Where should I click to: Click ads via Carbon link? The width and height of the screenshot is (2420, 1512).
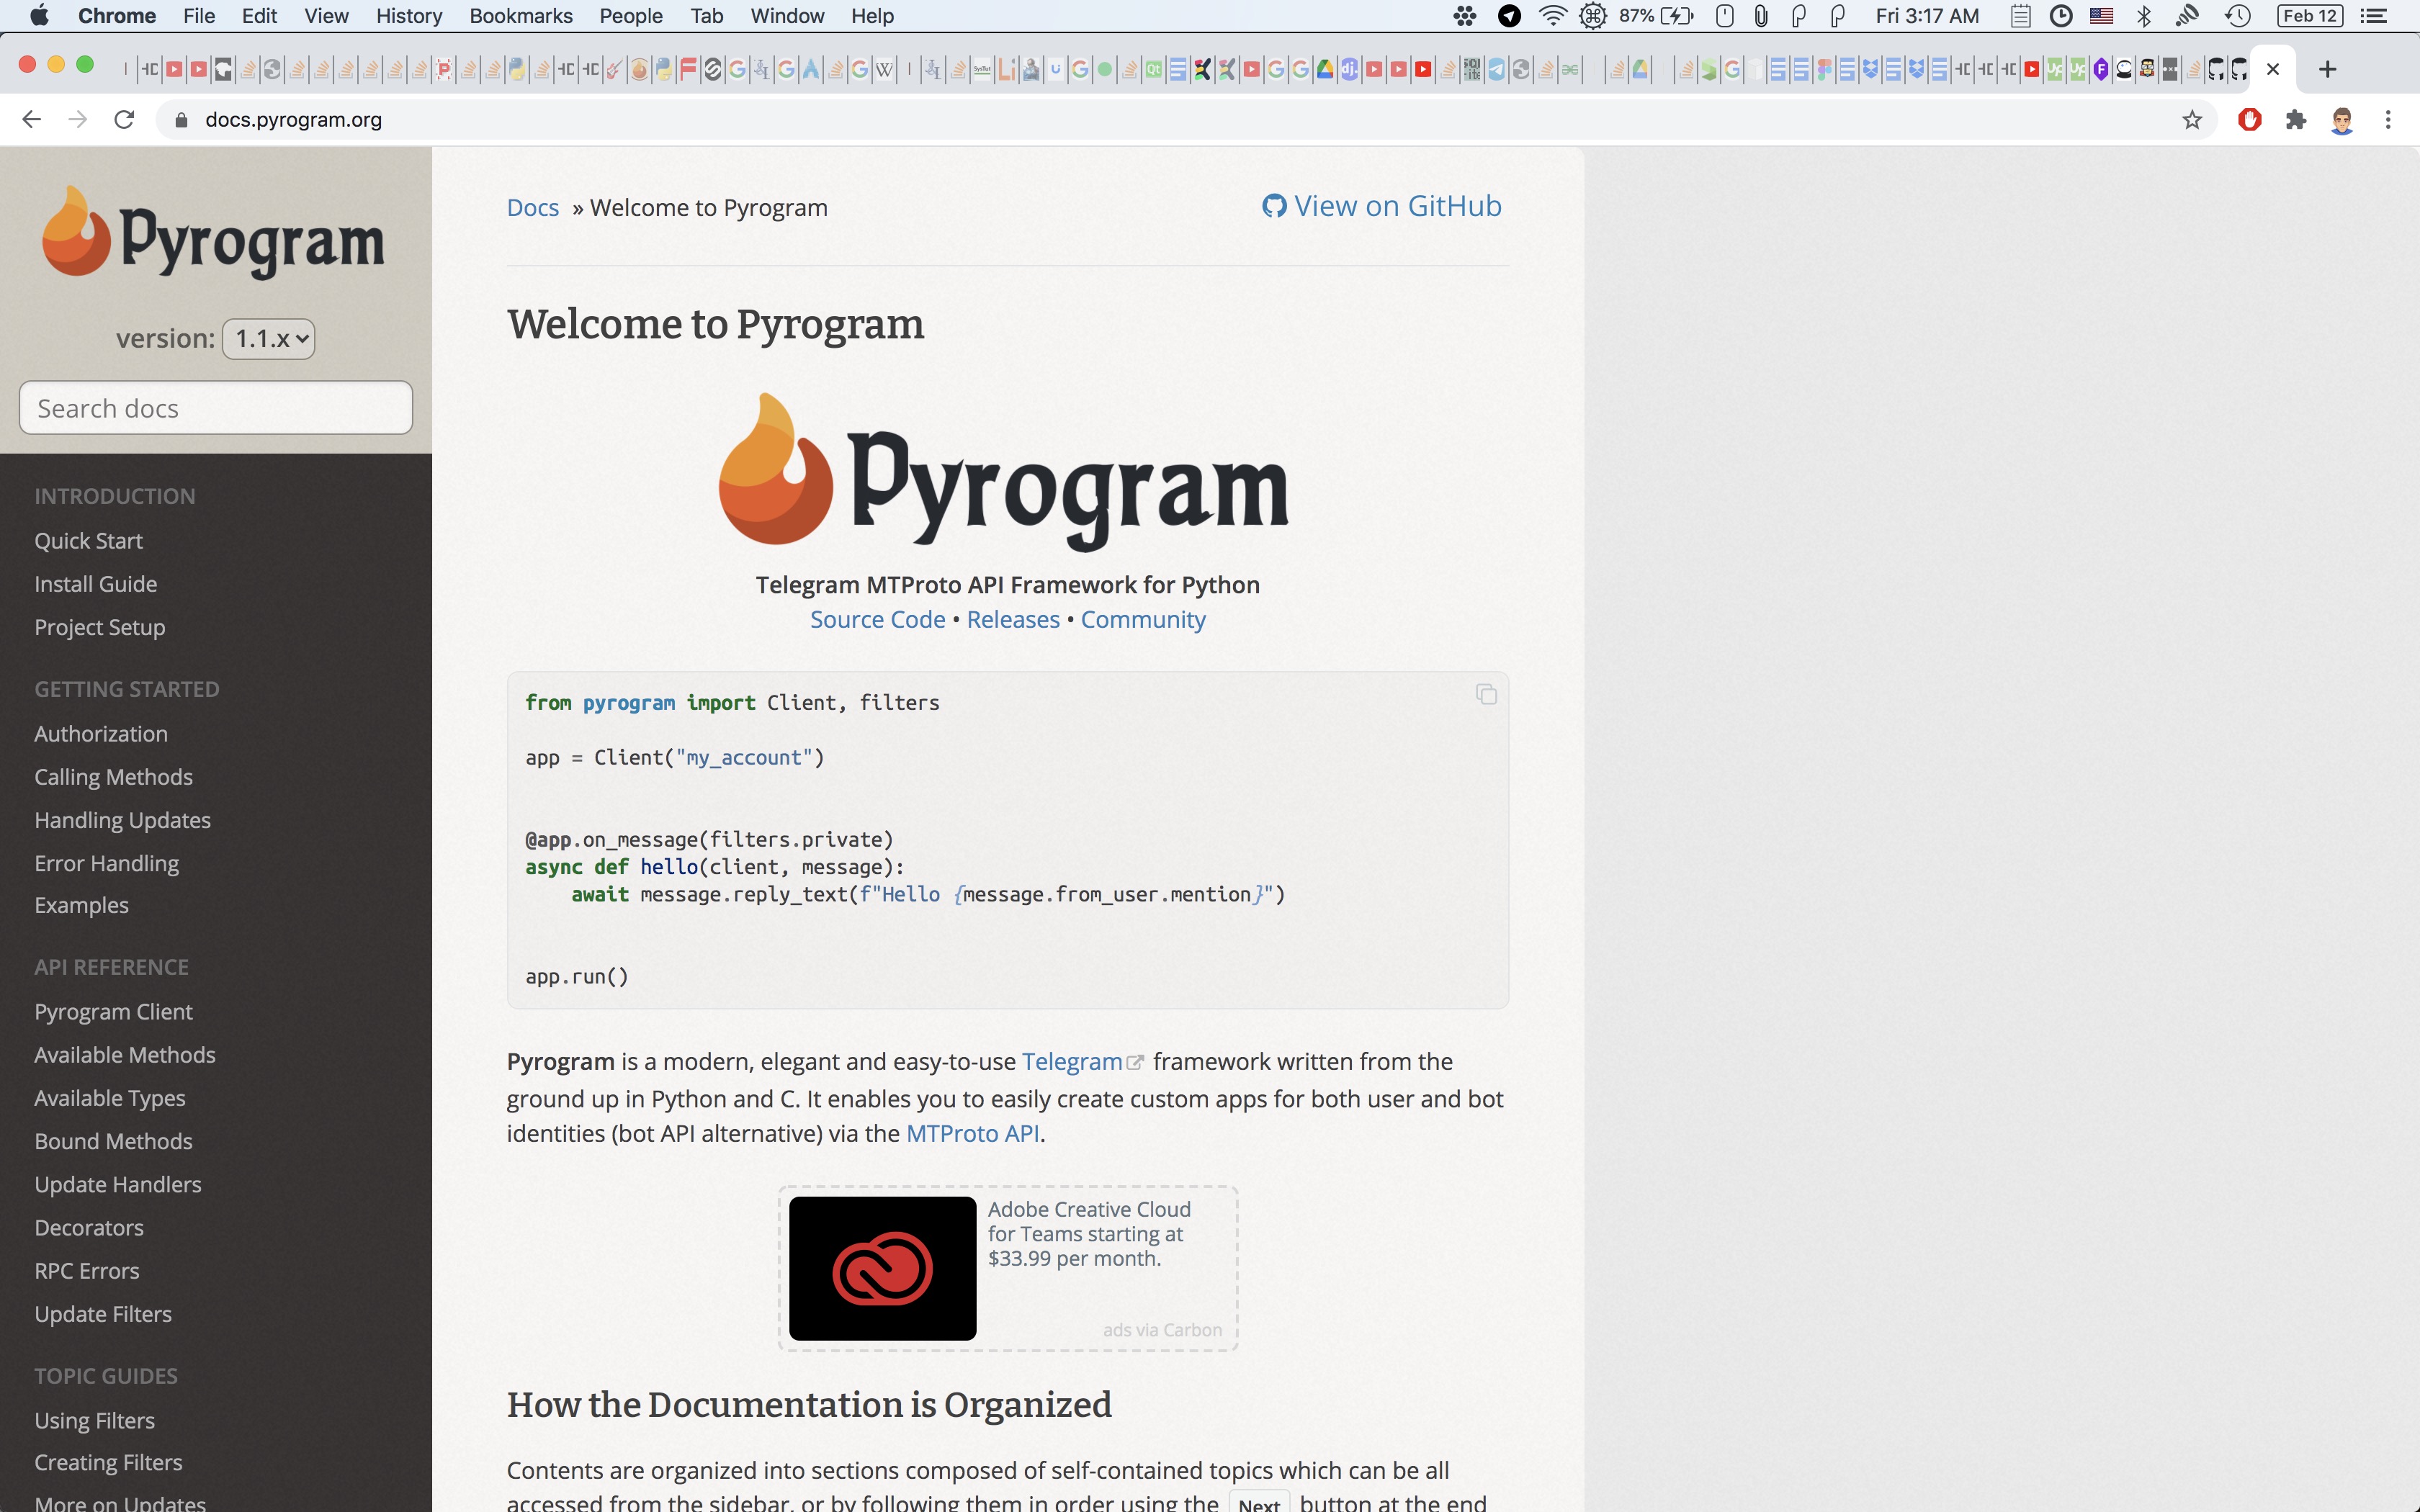(1162, 1330)
